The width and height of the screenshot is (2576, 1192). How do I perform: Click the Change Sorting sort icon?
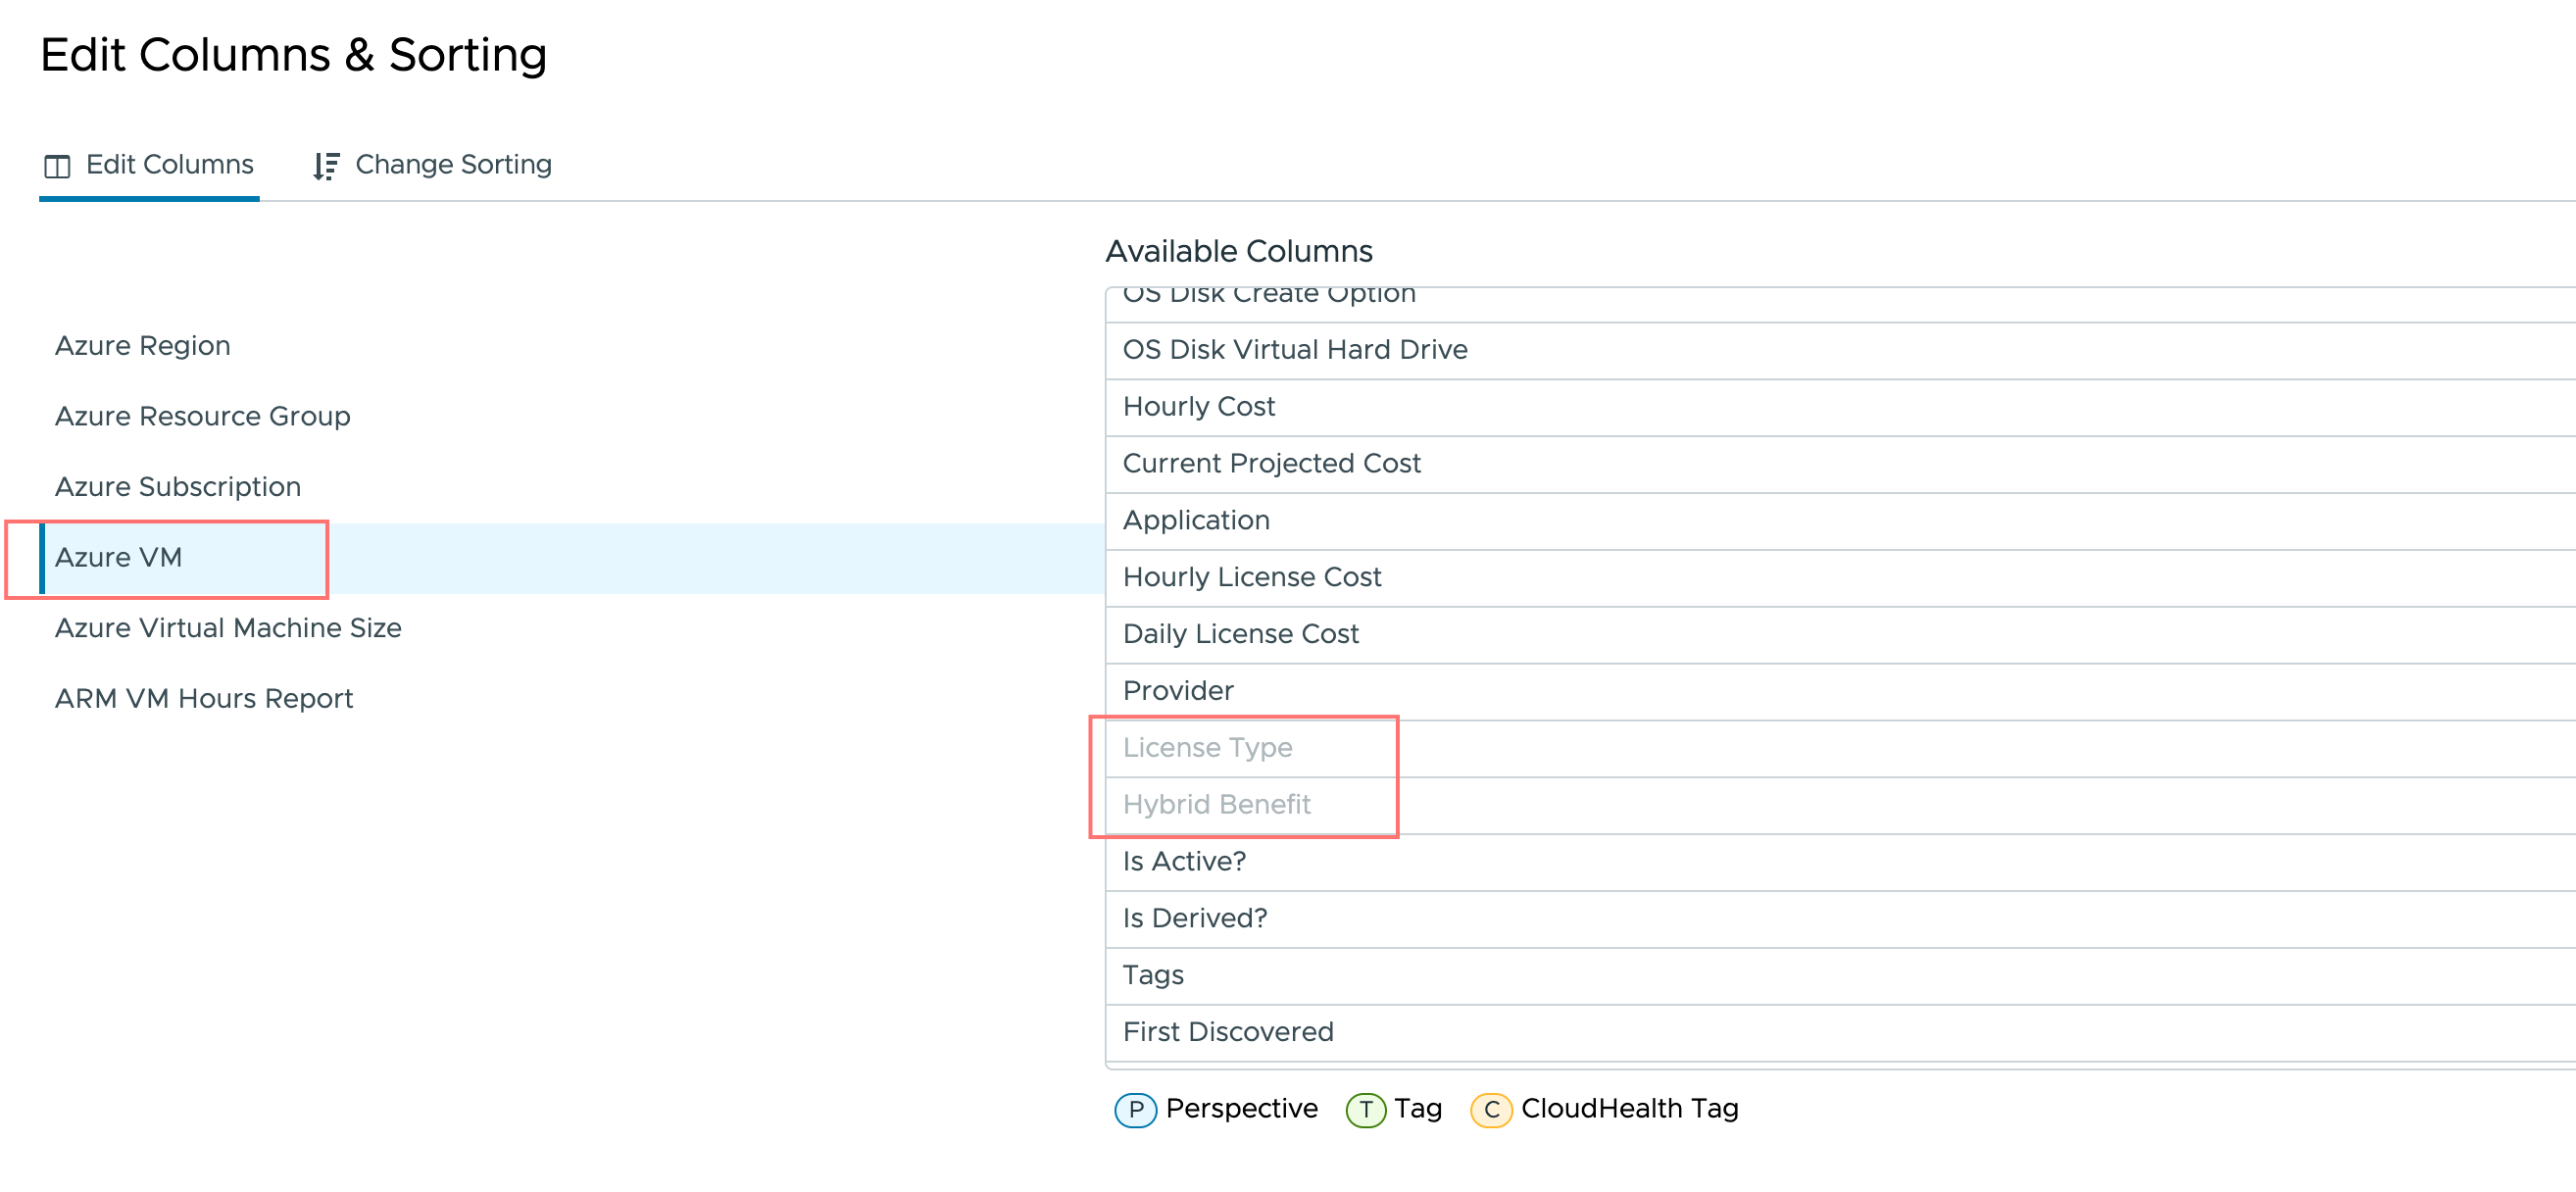(325, 164)
